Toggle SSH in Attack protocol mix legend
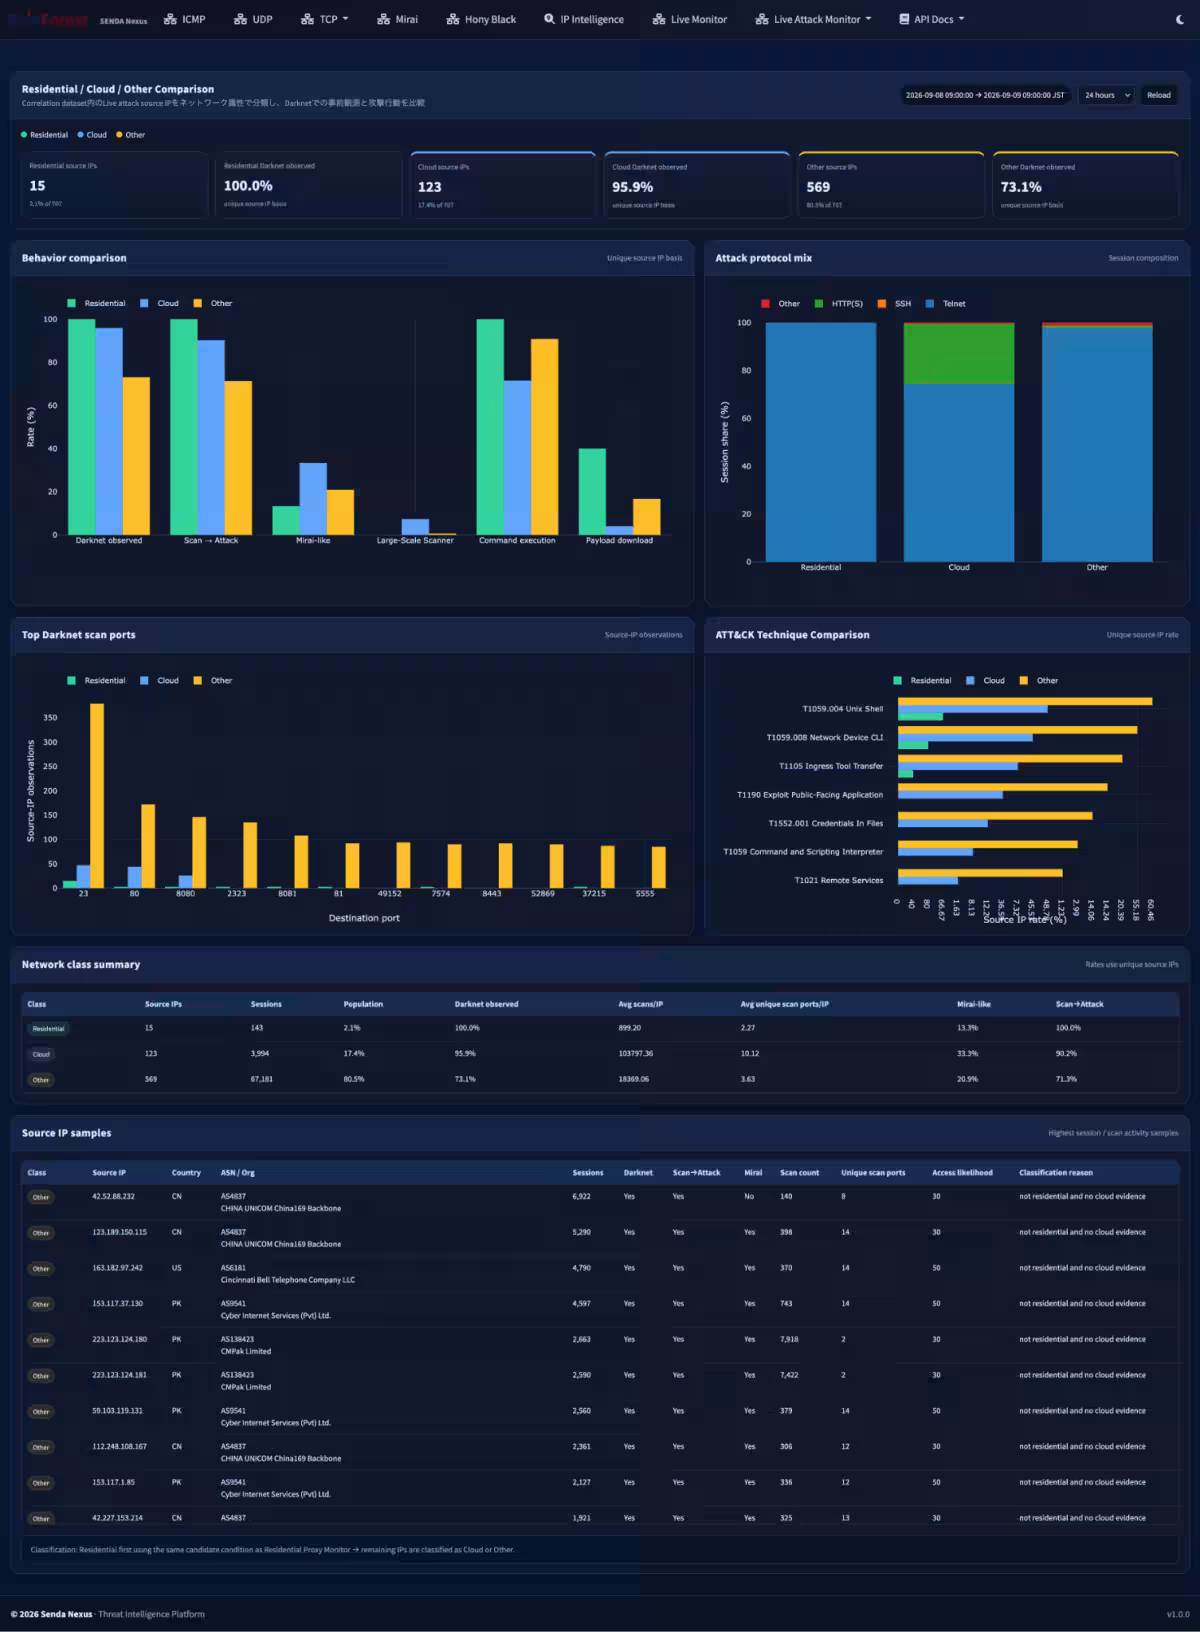 pyautogui.click(x=895, y=303)
